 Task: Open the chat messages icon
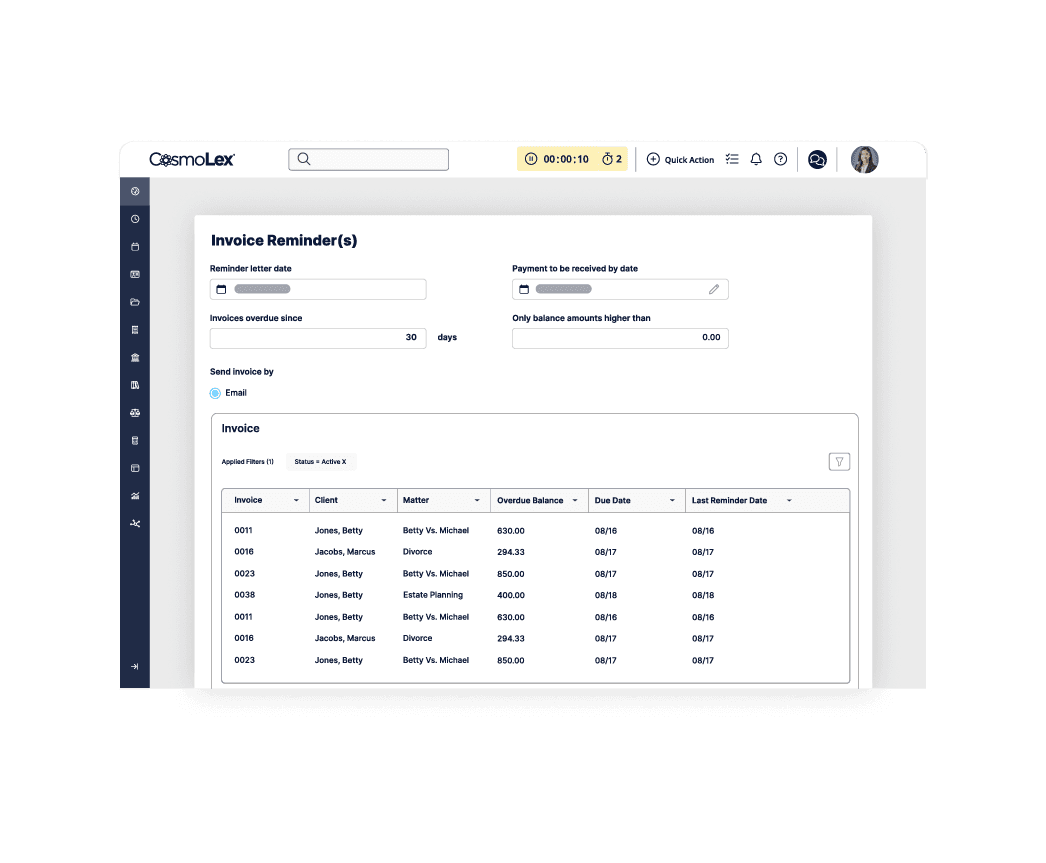click(x=817, y=160)
